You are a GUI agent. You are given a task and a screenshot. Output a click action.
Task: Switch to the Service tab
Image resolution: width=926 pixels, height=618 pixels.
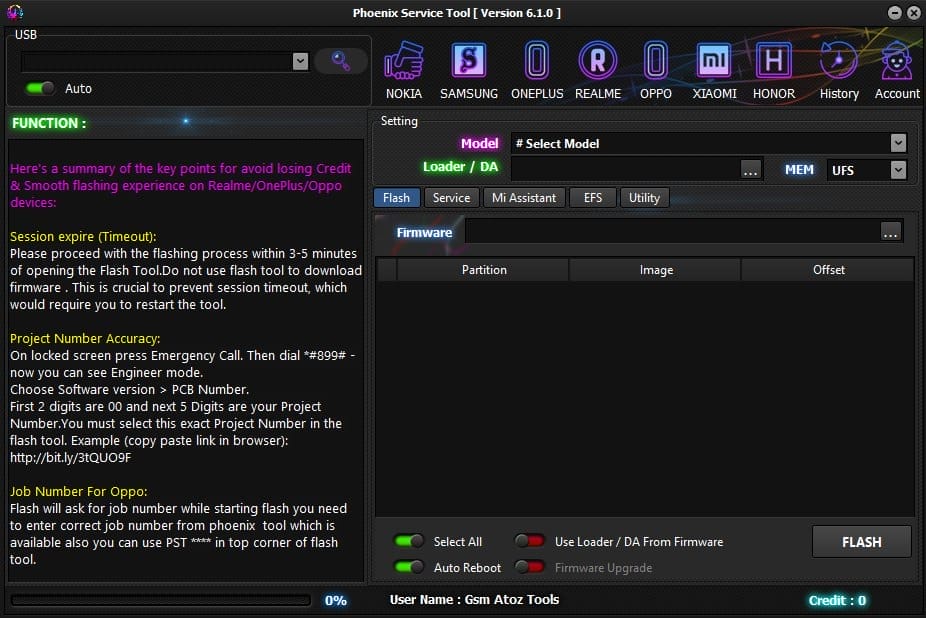[x=451, y=197]
